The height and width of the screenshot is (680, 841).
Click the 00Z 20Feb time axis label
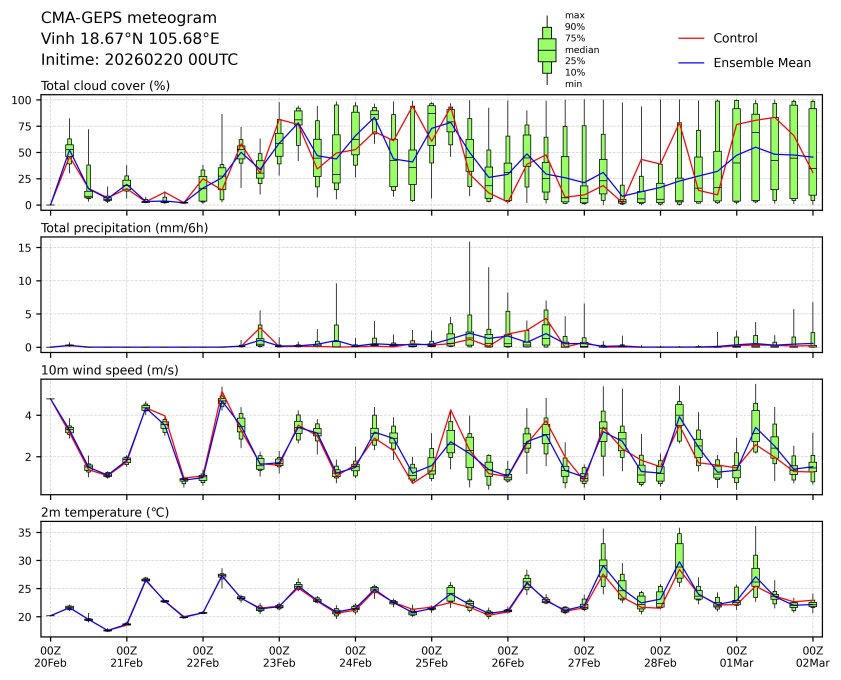(50, 656)
